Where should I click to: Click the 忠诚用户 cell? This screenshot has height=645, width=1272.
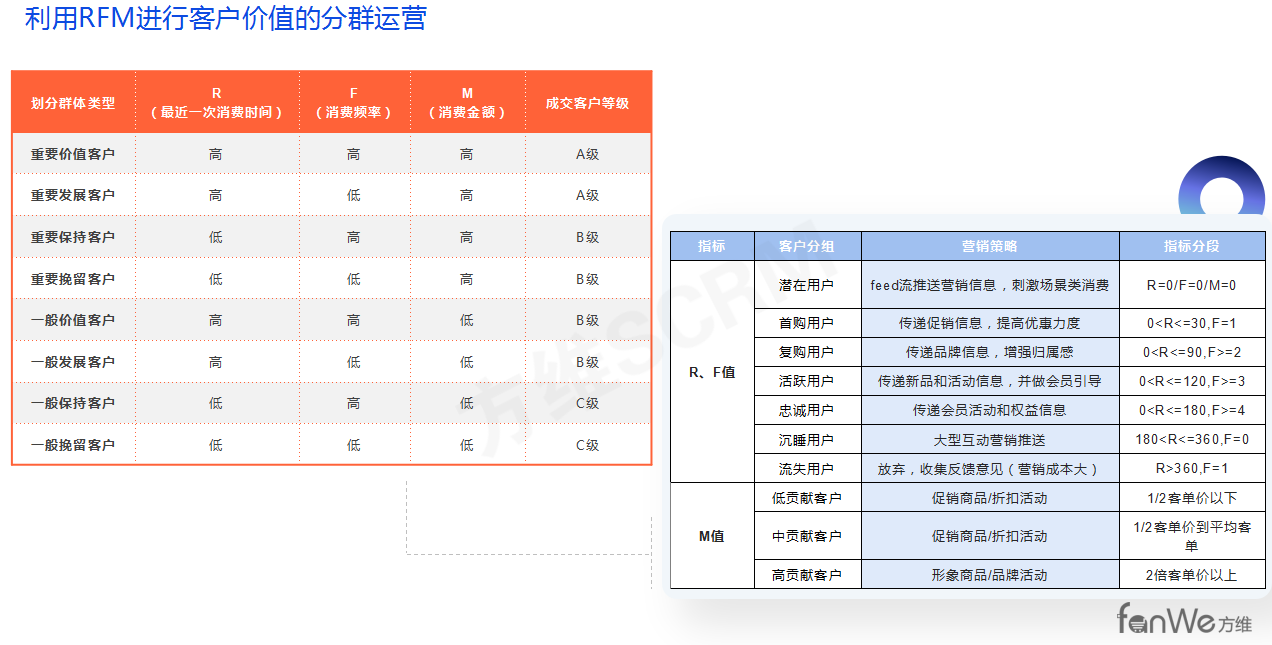(807, 410)
